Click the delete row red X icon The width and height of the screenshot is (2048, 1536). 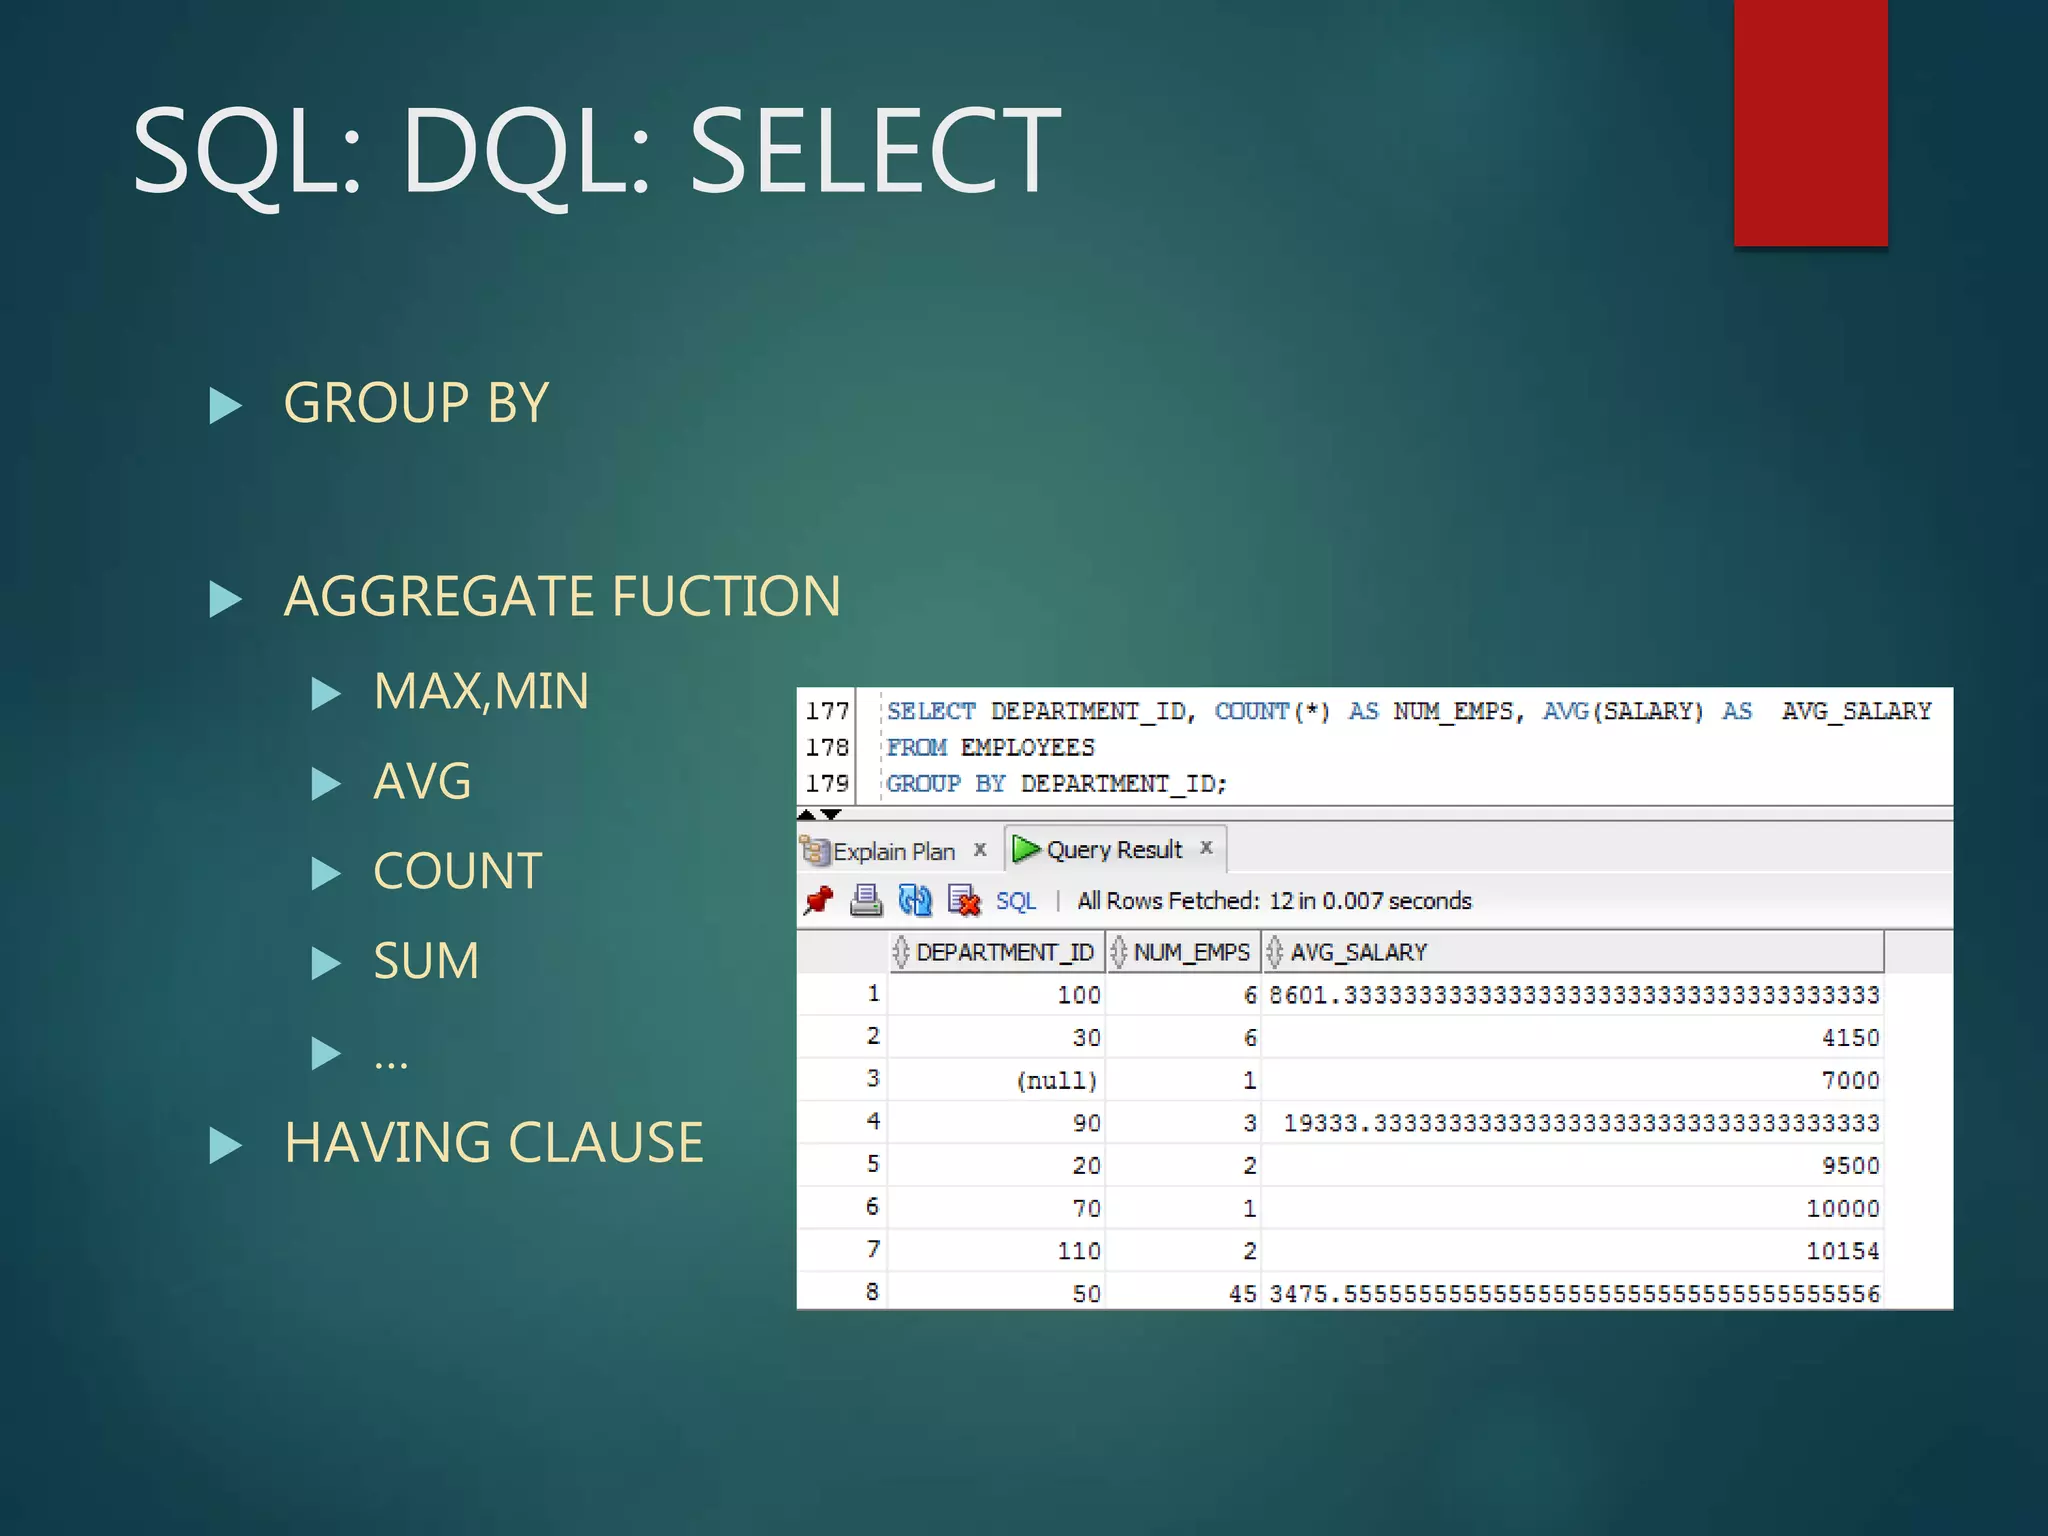click(964, 901)
